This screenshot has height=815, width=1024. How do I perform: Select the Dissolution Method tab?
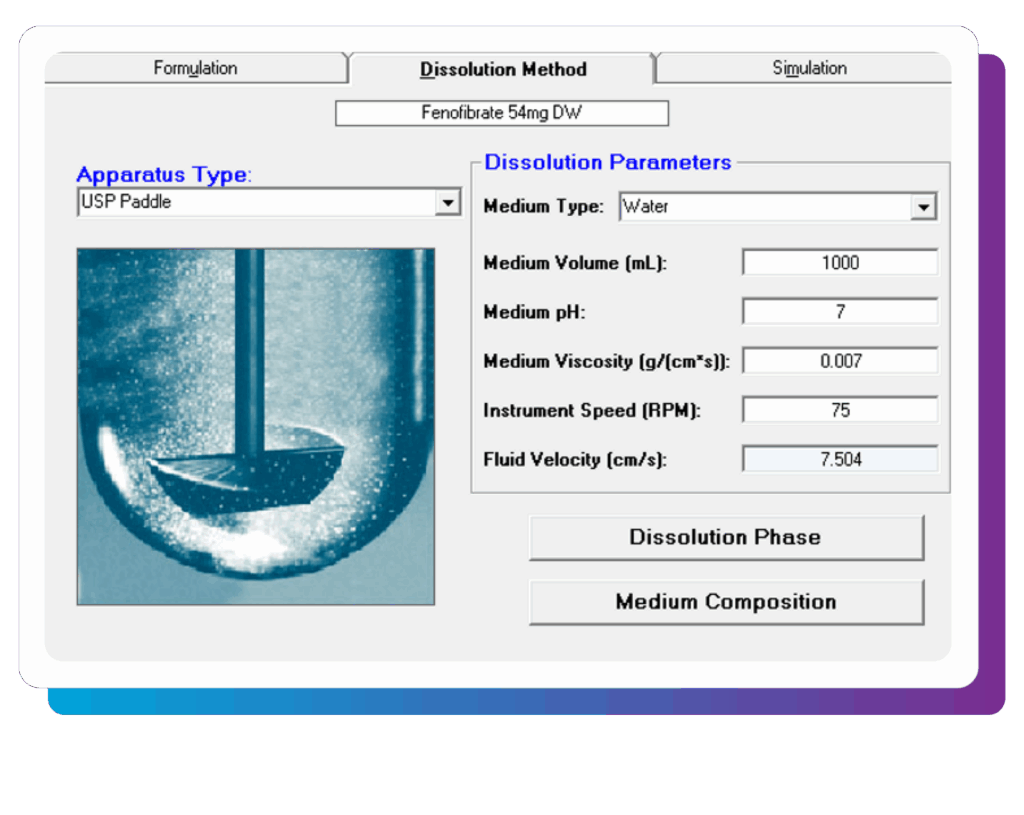click(x=503, y=69)
